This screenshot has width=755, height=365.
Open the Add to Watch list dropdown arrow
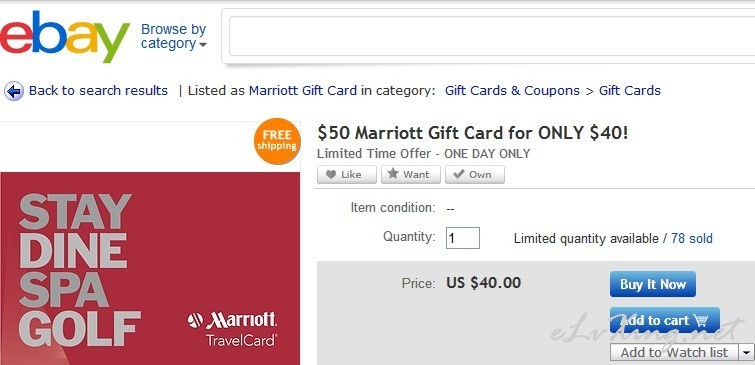(x=746, y=352)
